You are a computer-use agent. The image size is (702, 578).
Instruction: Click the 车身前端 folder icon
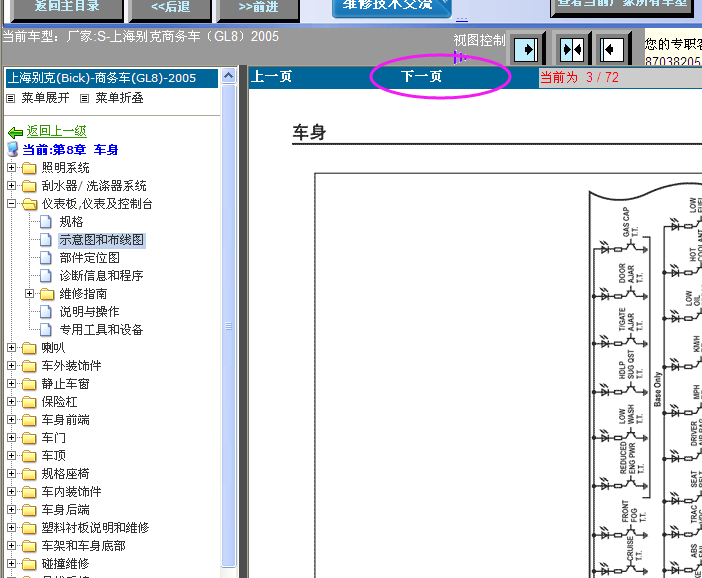[29, 420]
